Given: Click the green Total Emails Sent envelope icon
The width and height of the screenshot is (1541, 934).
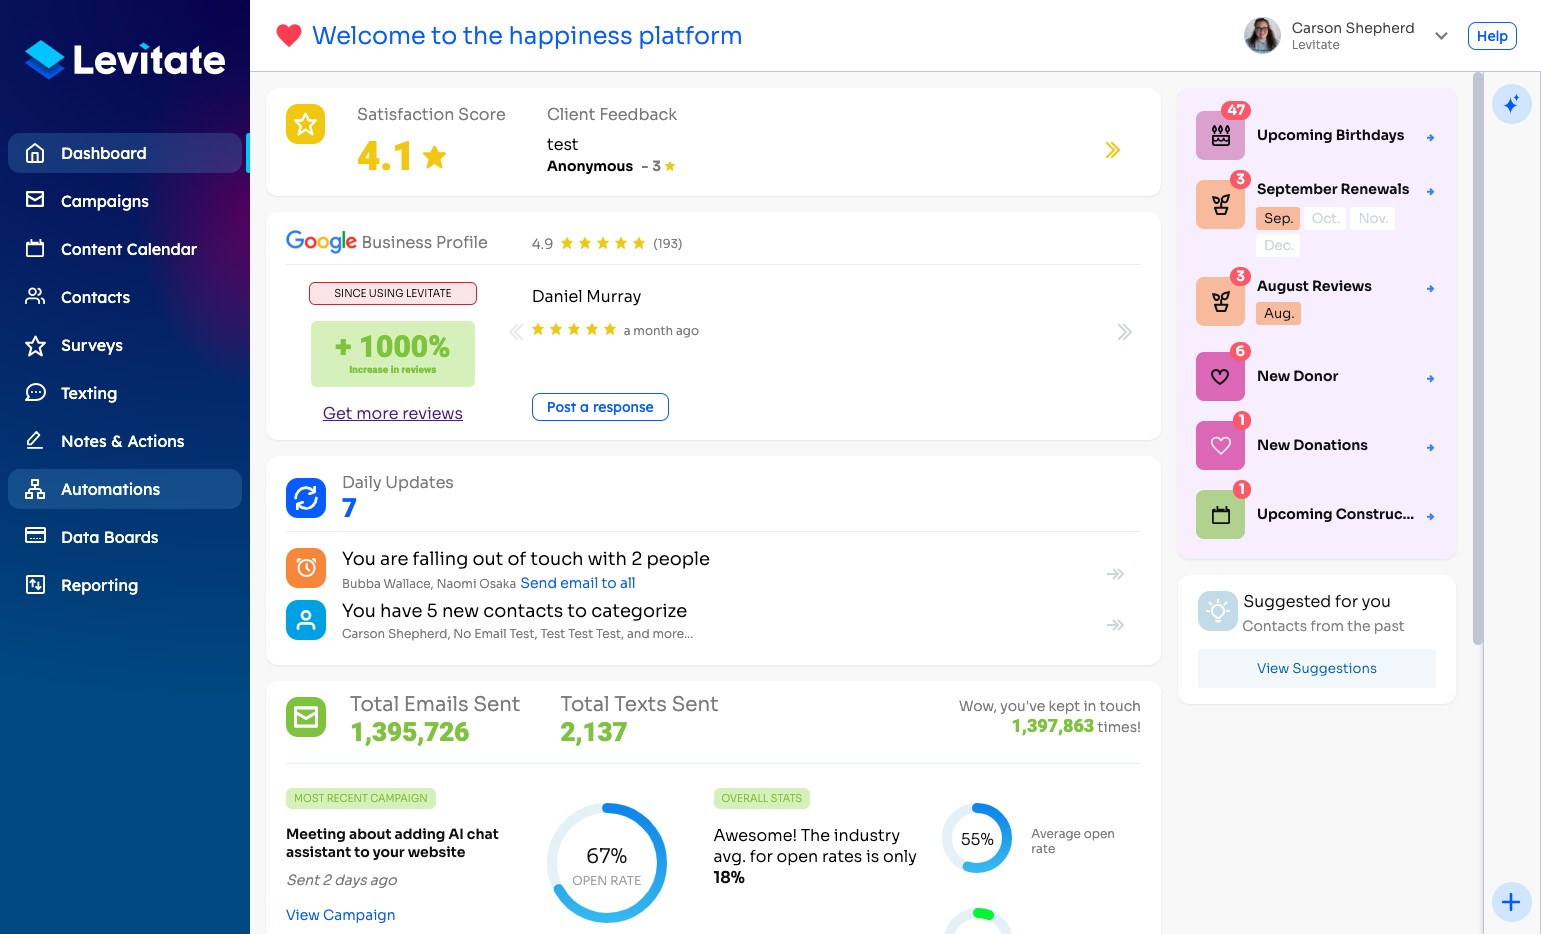Looking at the screenshot, I should coord(306,717).
